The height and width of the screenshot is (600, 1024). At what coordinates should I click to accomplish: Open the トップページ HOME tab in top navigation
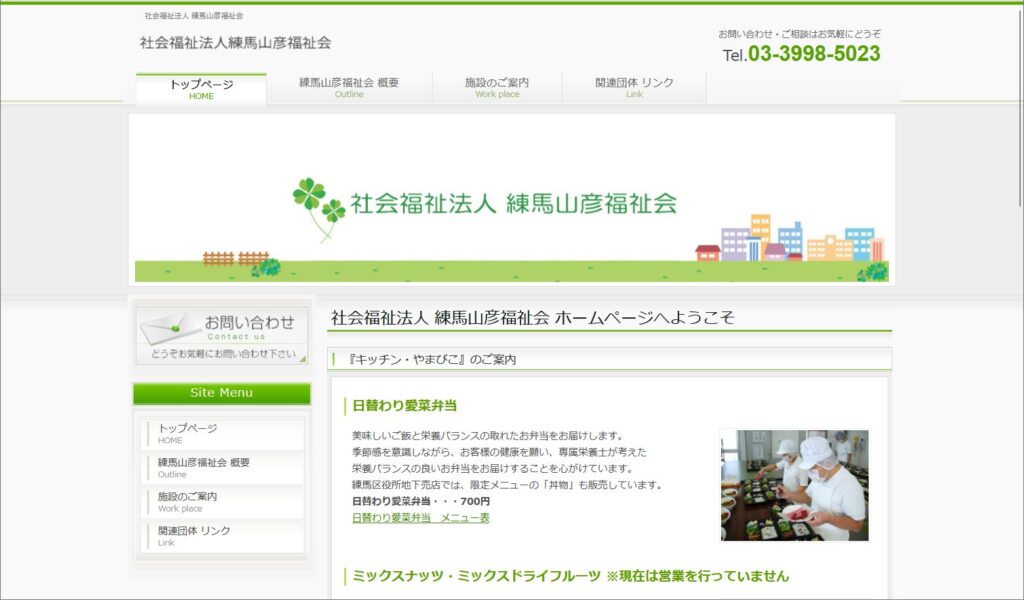pyautogui.click(x=201, y=89)
